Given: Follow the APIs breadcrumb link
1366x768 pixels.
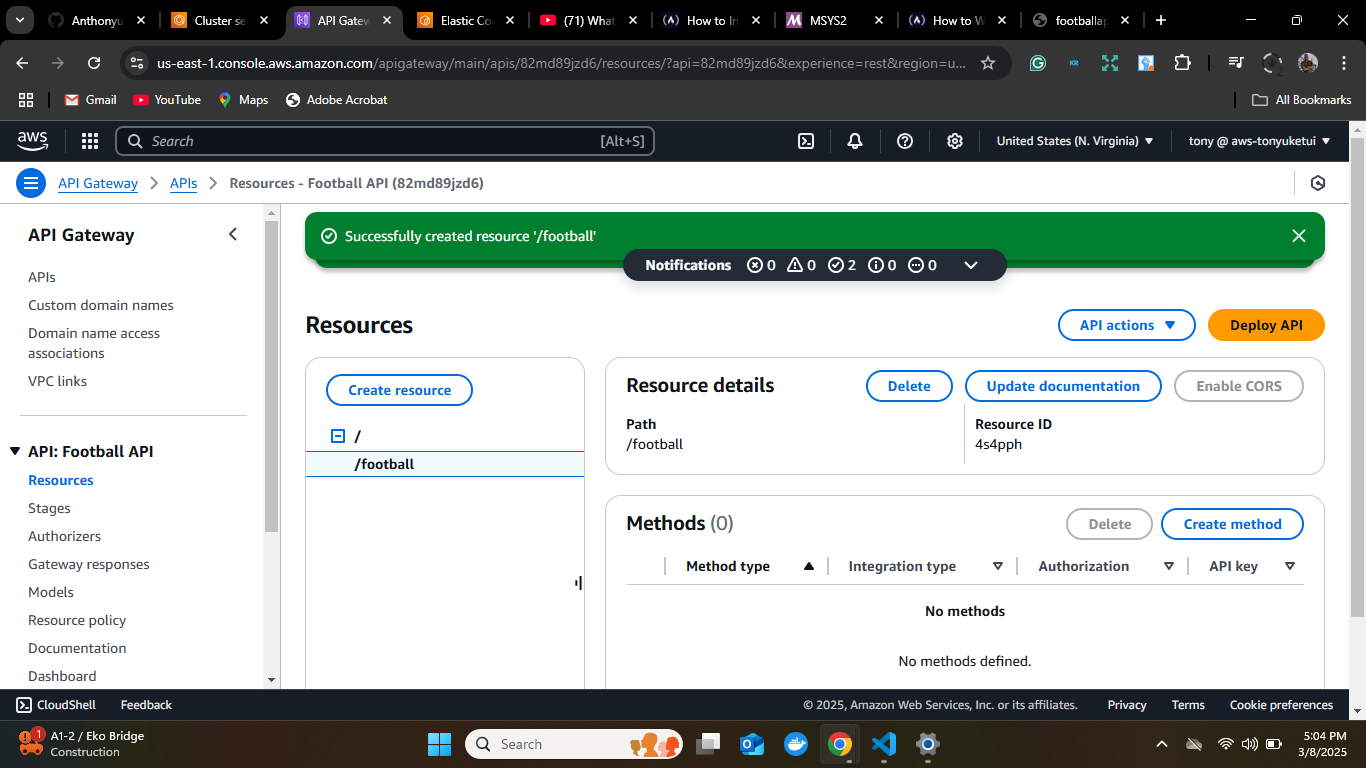Looking at the screenshot, I should coord(183,183).
